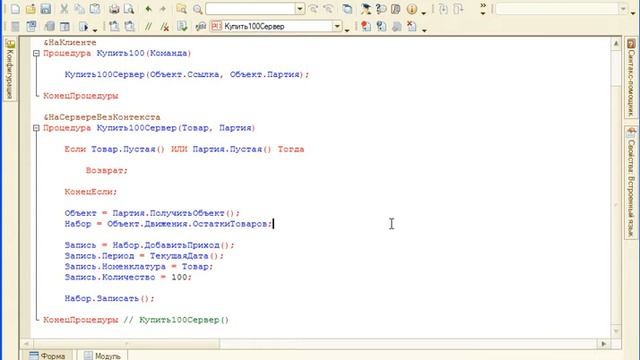Expand the Купить100Сервер procedure dropdown

(x=337, y=27)
